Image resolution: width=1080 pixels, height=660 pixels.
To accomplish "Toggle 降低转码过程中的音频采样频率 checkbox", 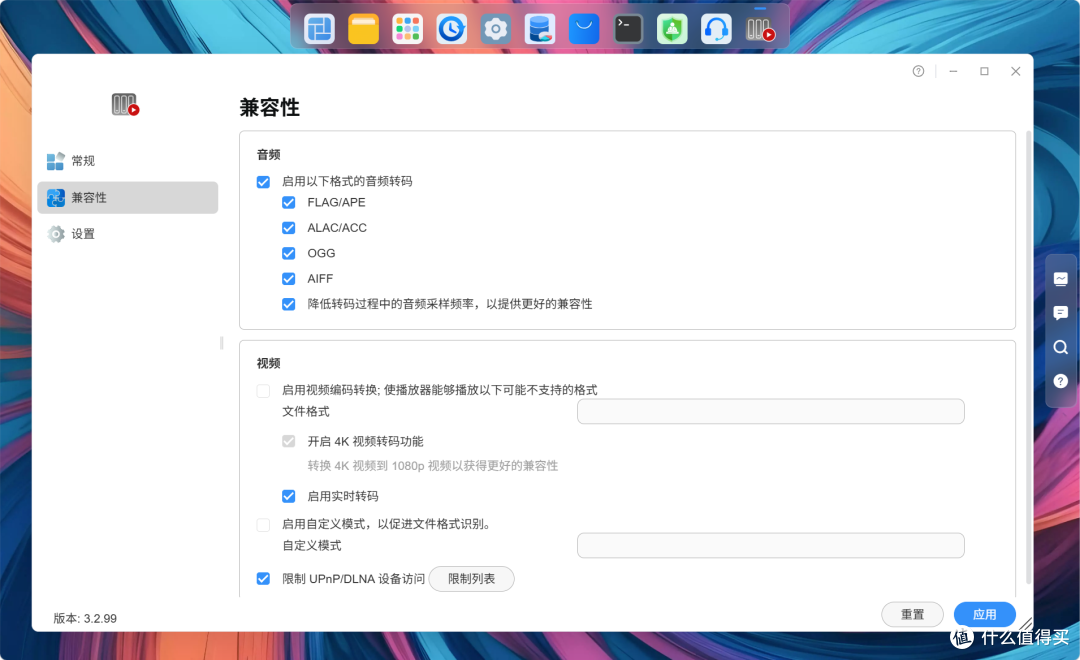I will pyautogui.click(x=289, y=305).
